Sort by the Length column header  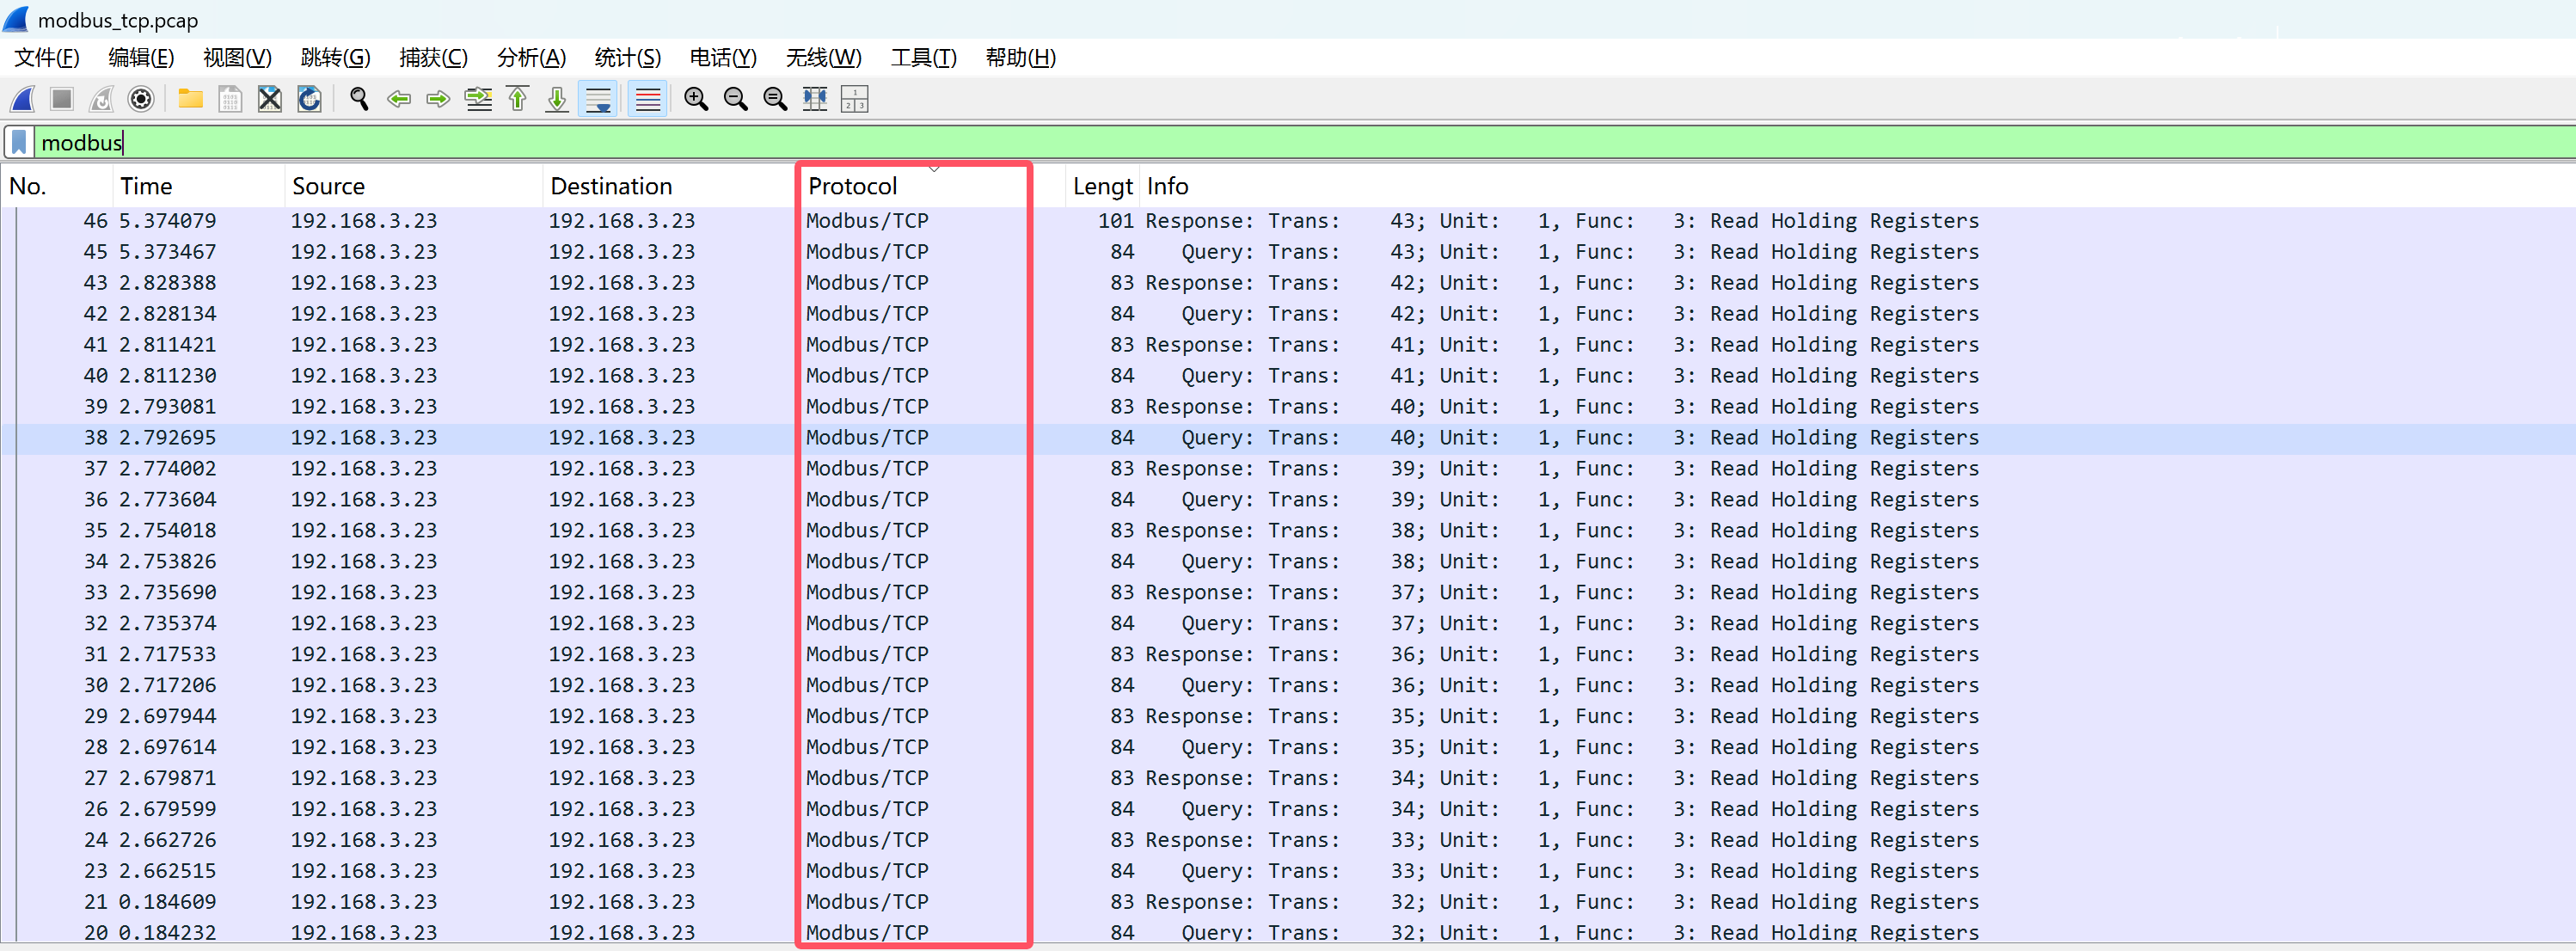coord(1102,186)
